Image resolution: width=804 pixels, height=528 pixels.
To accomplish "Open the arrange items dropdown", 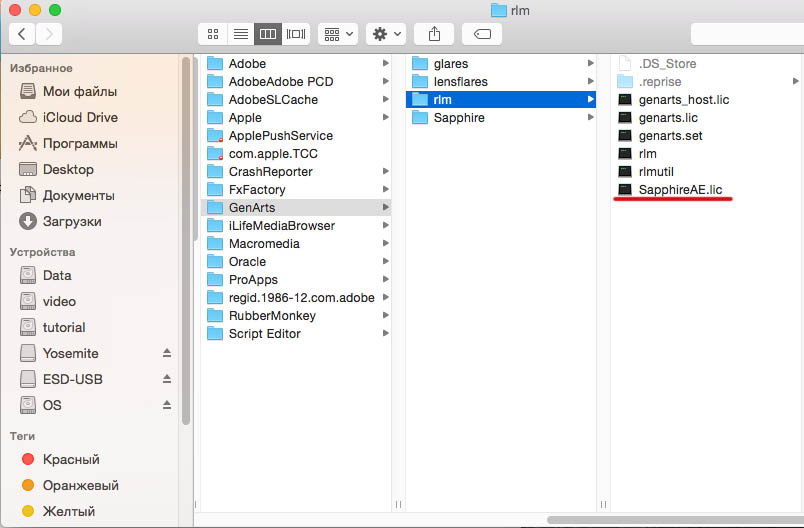I will tap(338, 34).
